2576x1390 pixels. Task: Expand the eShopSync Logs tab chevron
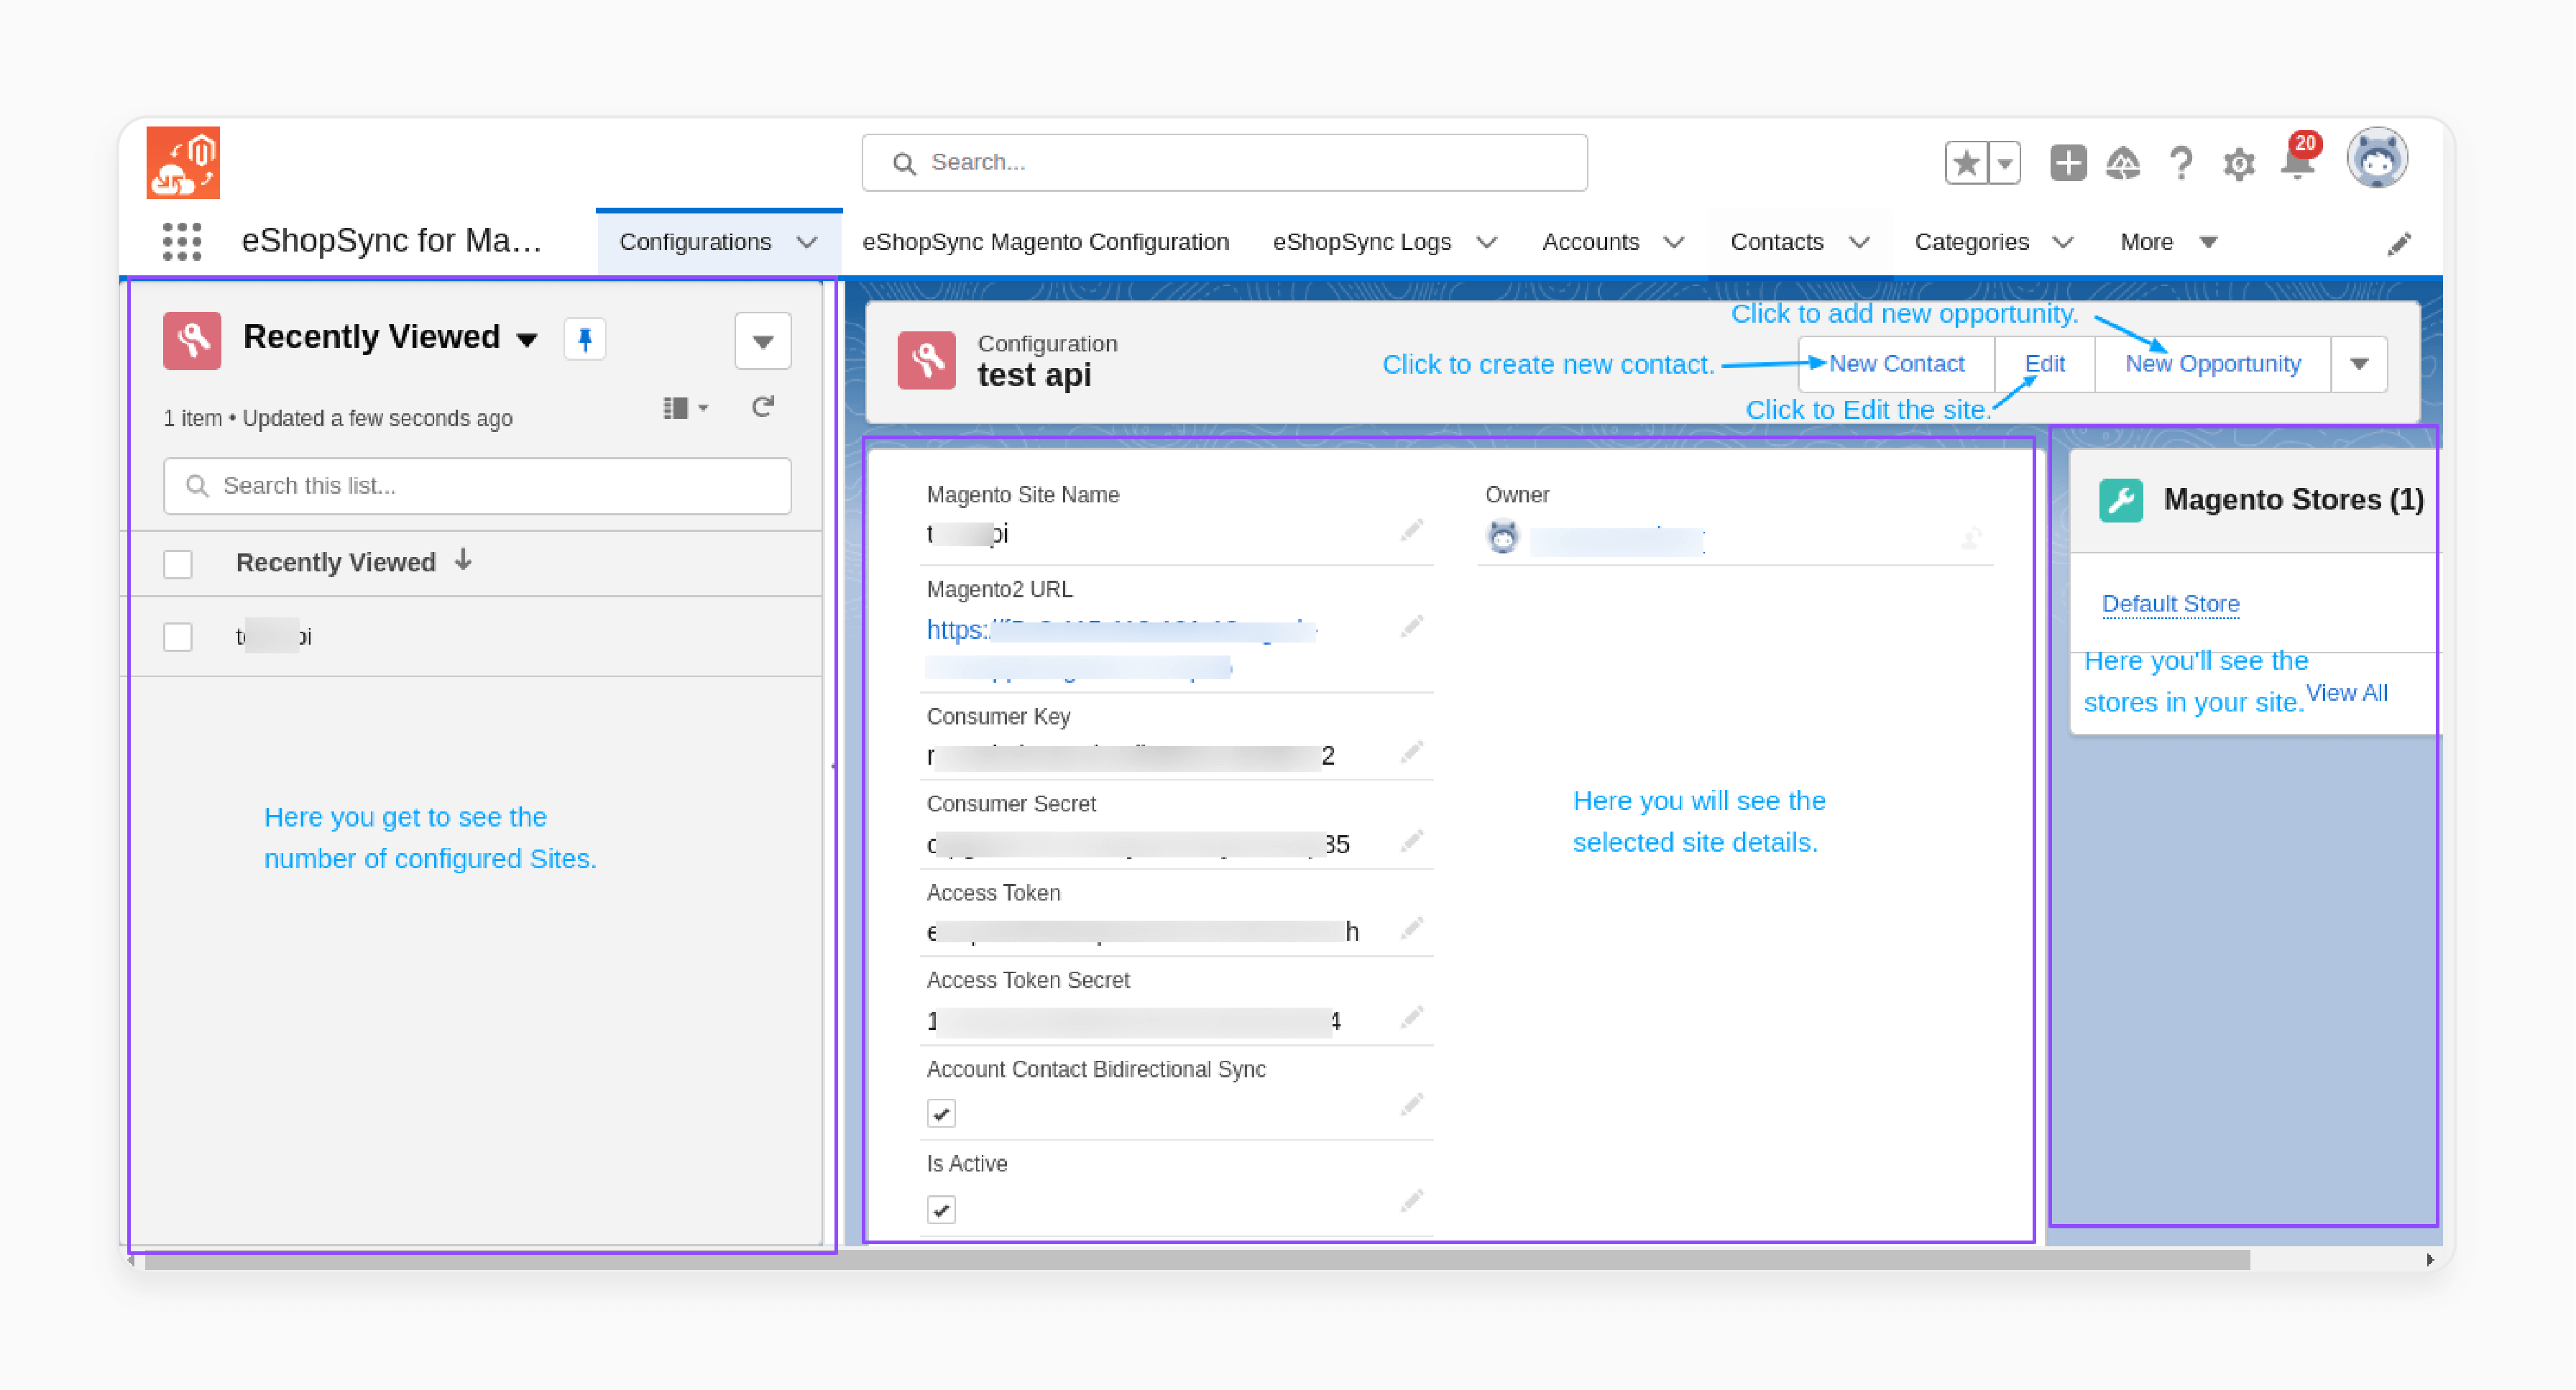pyautogui.click(x=1487, y=243)
